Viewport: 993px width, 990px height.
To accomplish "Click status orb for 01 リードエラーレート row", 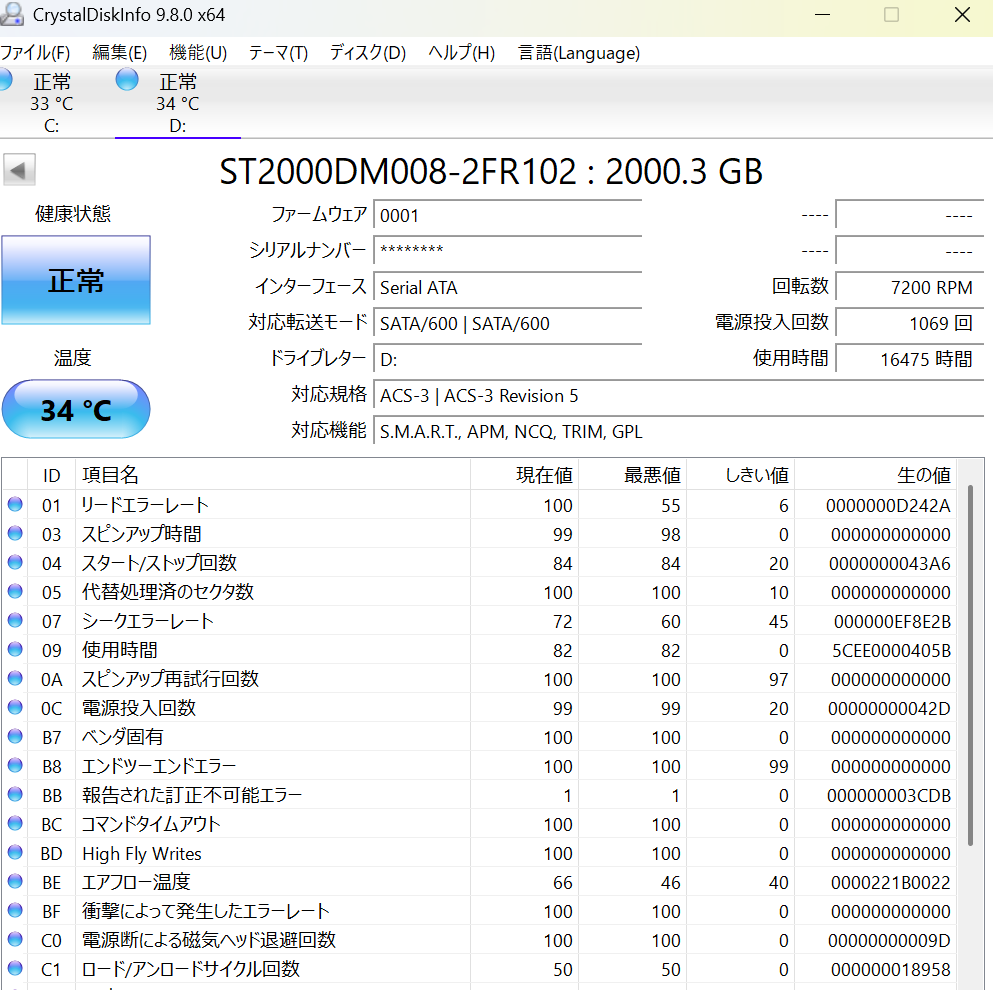I will point(15,505).
